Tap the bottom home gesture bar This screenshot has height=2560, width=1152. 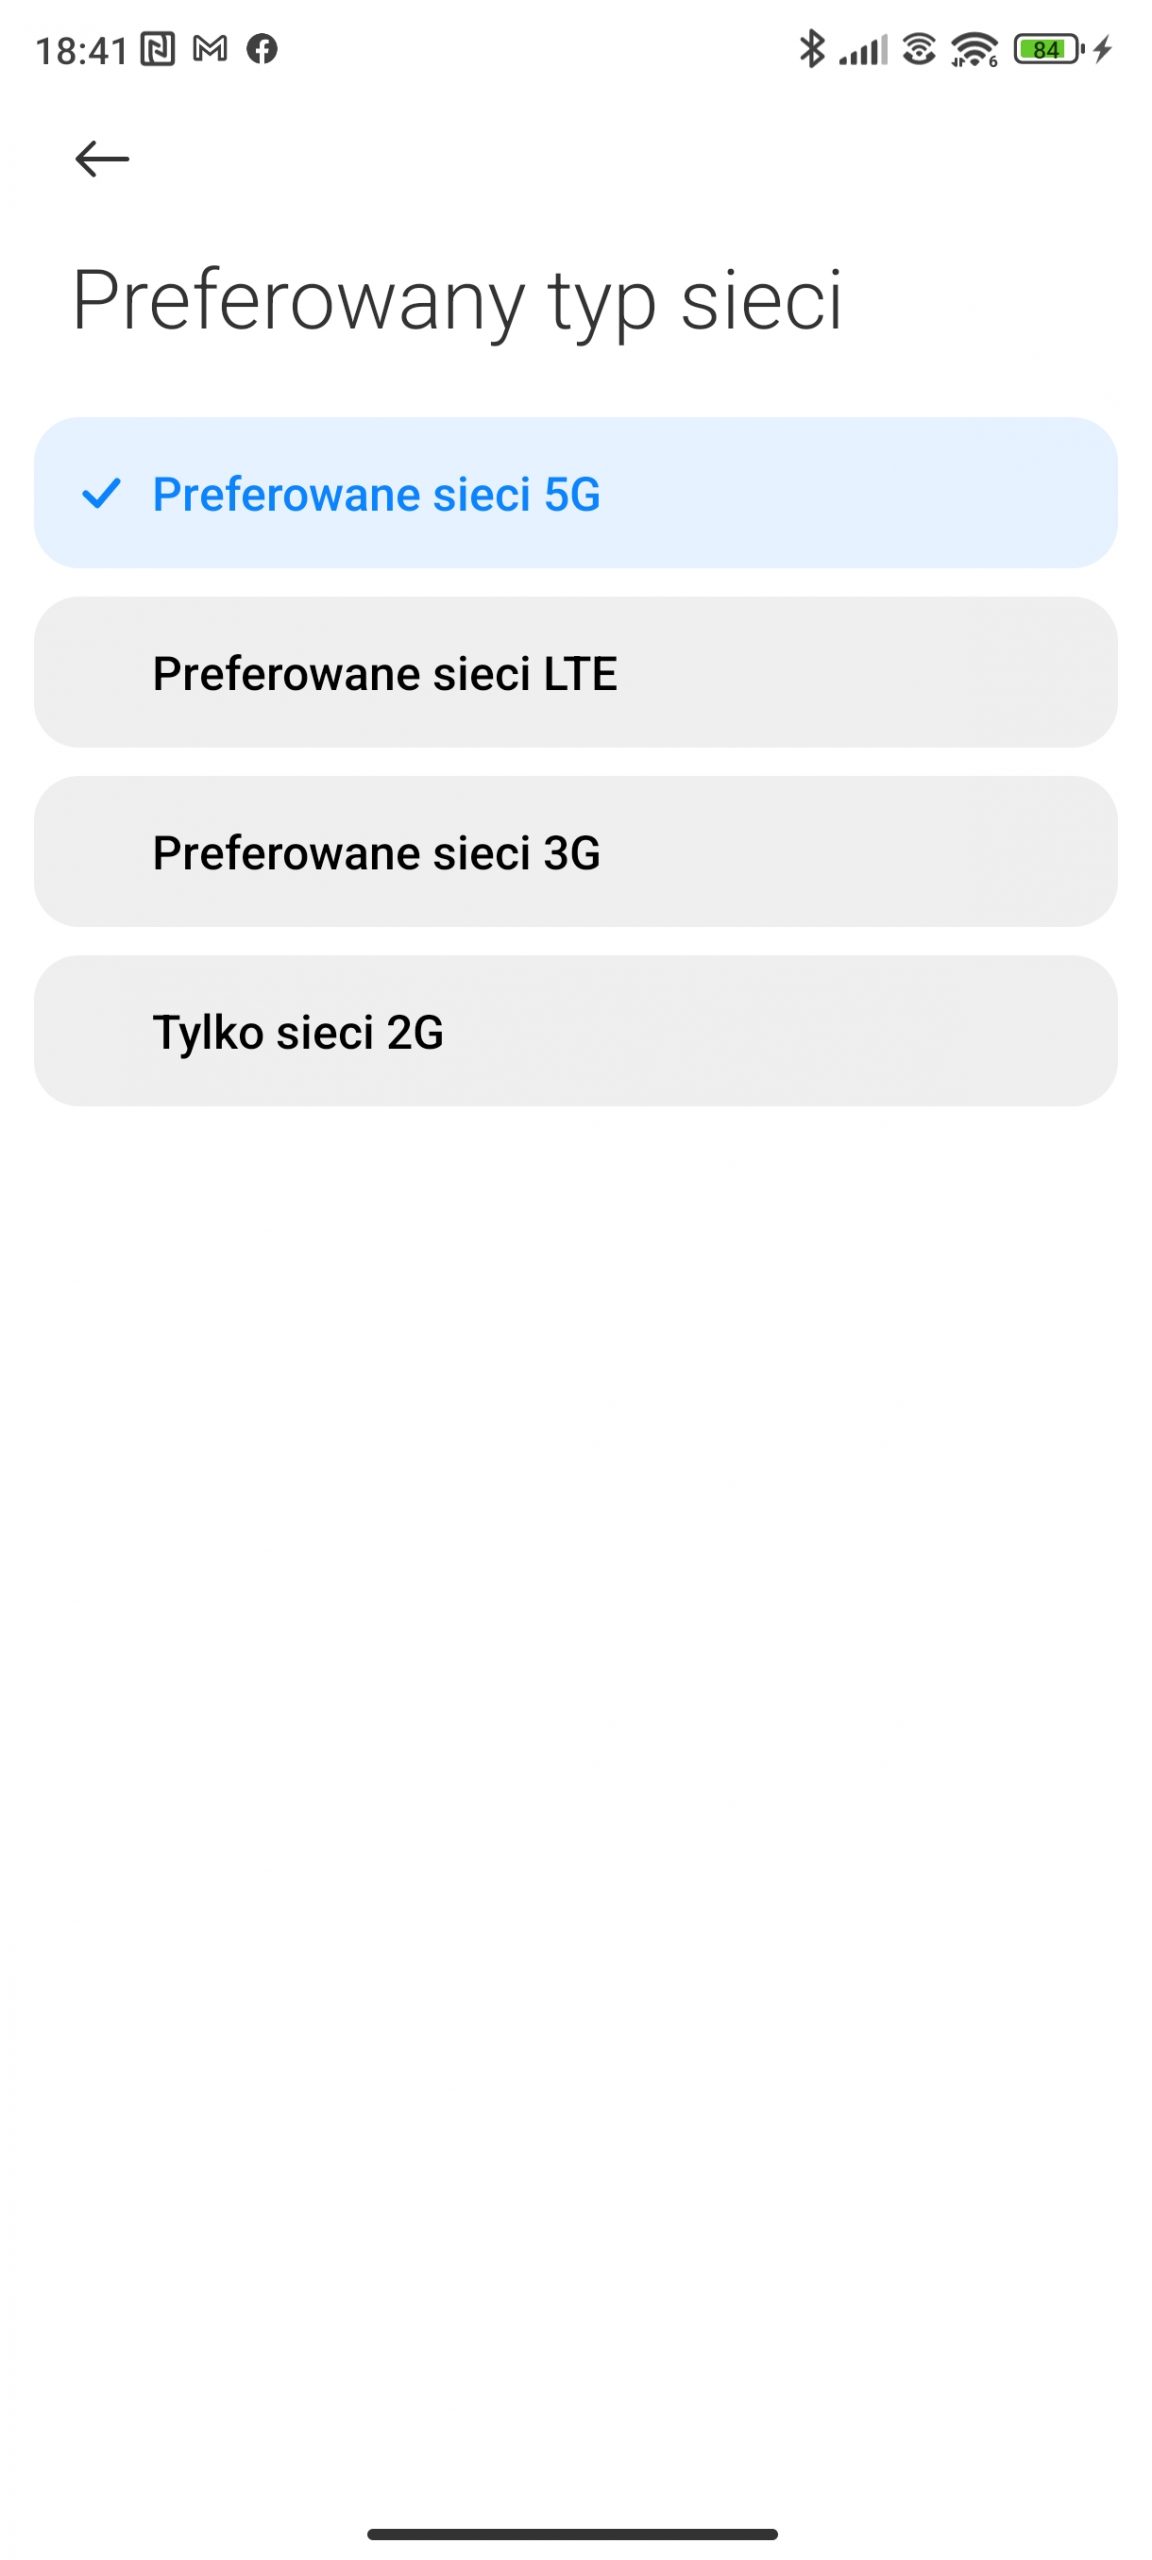click(x=572, y=2534)
